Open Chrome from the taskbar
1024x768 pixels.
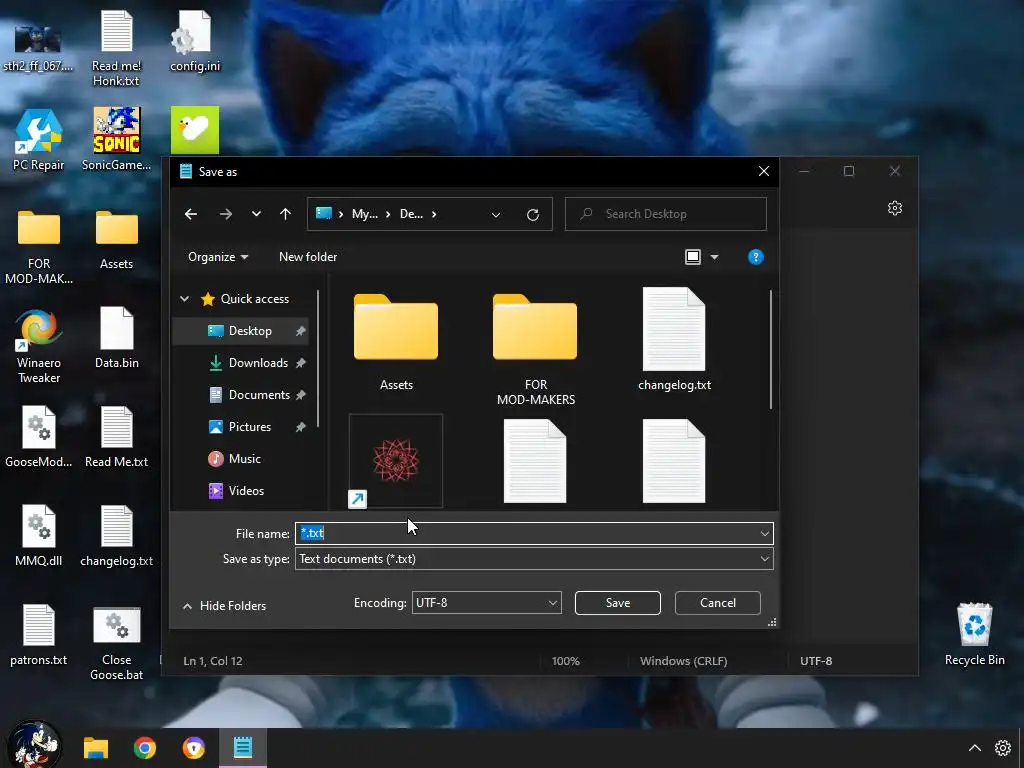tap(145, 748)
